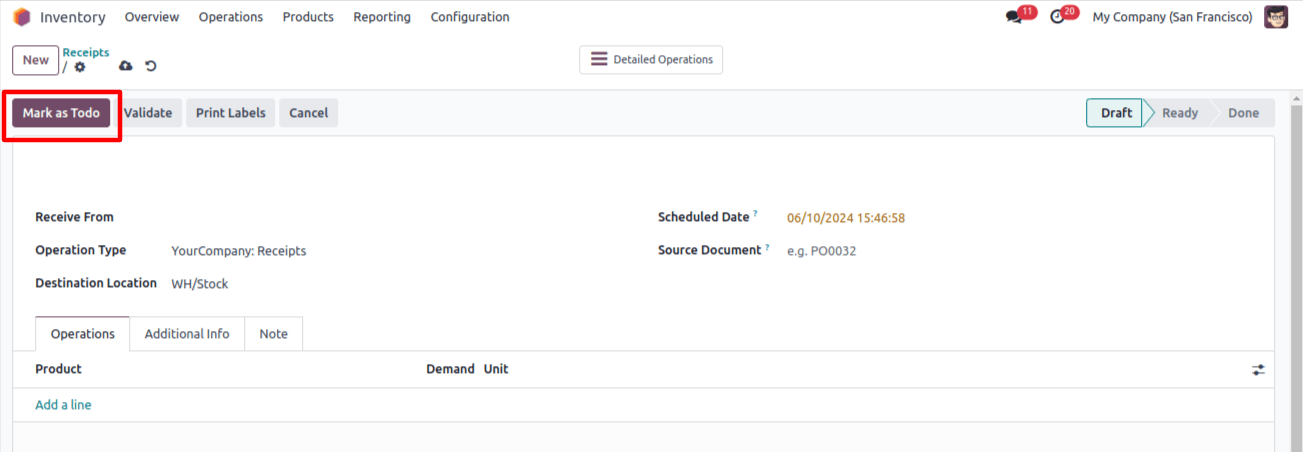Discard changes with the undo icon
The image size is (1303, 452).
(x=151, y=66)
